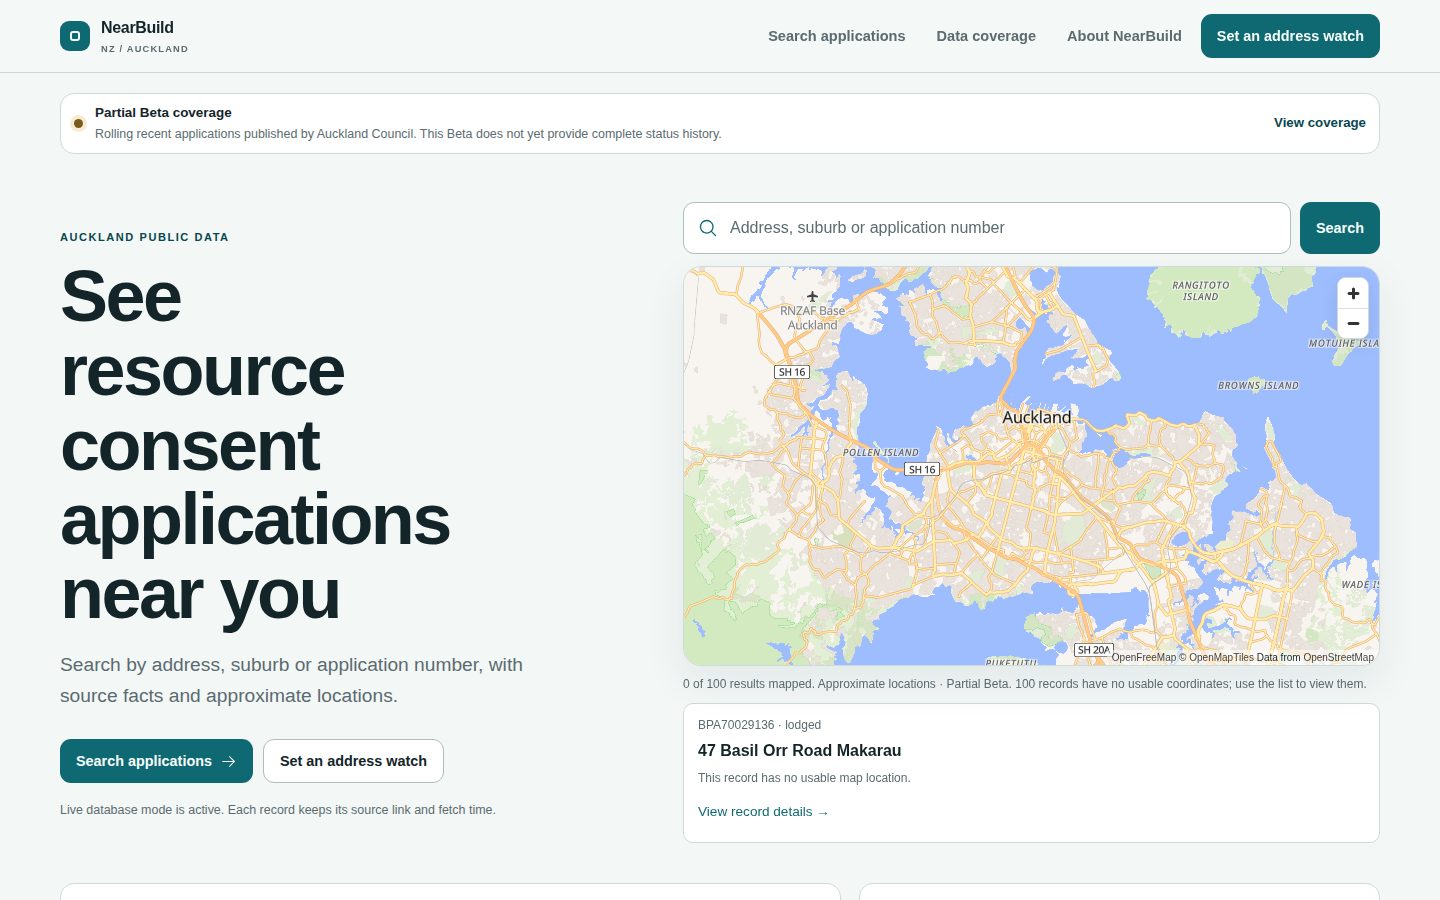Click the OpenStreetMap attribution link
1440x900 pixels.
(x=1338, y=657)
